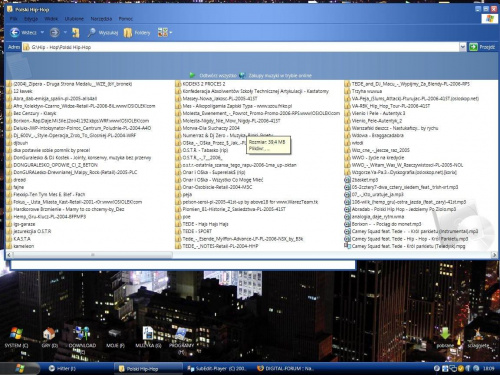This screenshot has height=375, width=500.
Task: Select the fajne folder icon
Action: coord(9,187)
